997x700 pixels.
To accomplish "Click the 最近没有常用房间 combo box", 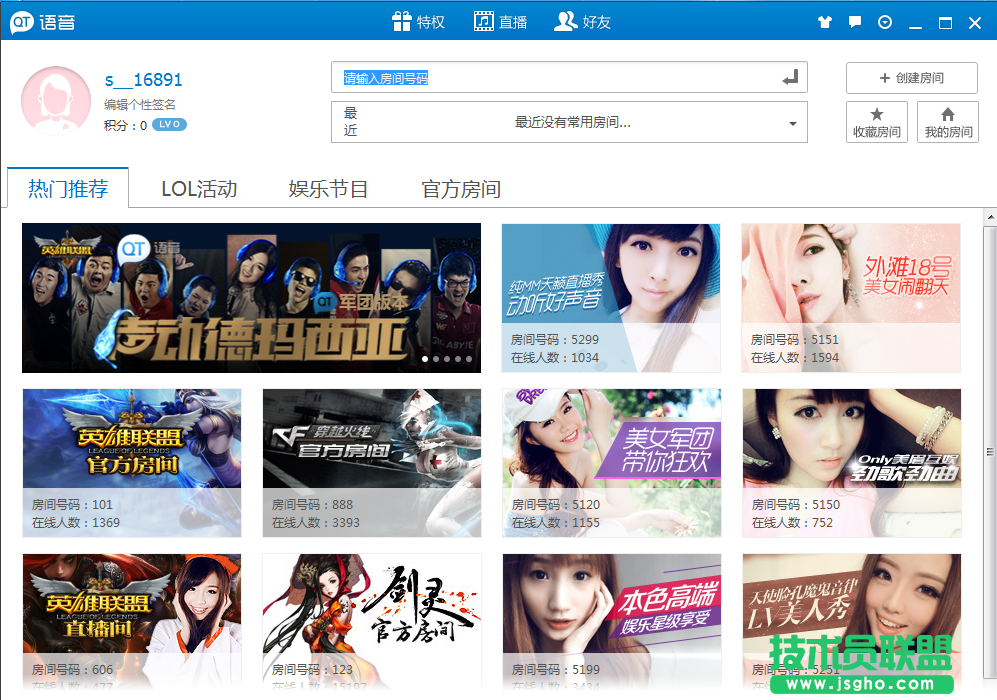I will 569,122.
